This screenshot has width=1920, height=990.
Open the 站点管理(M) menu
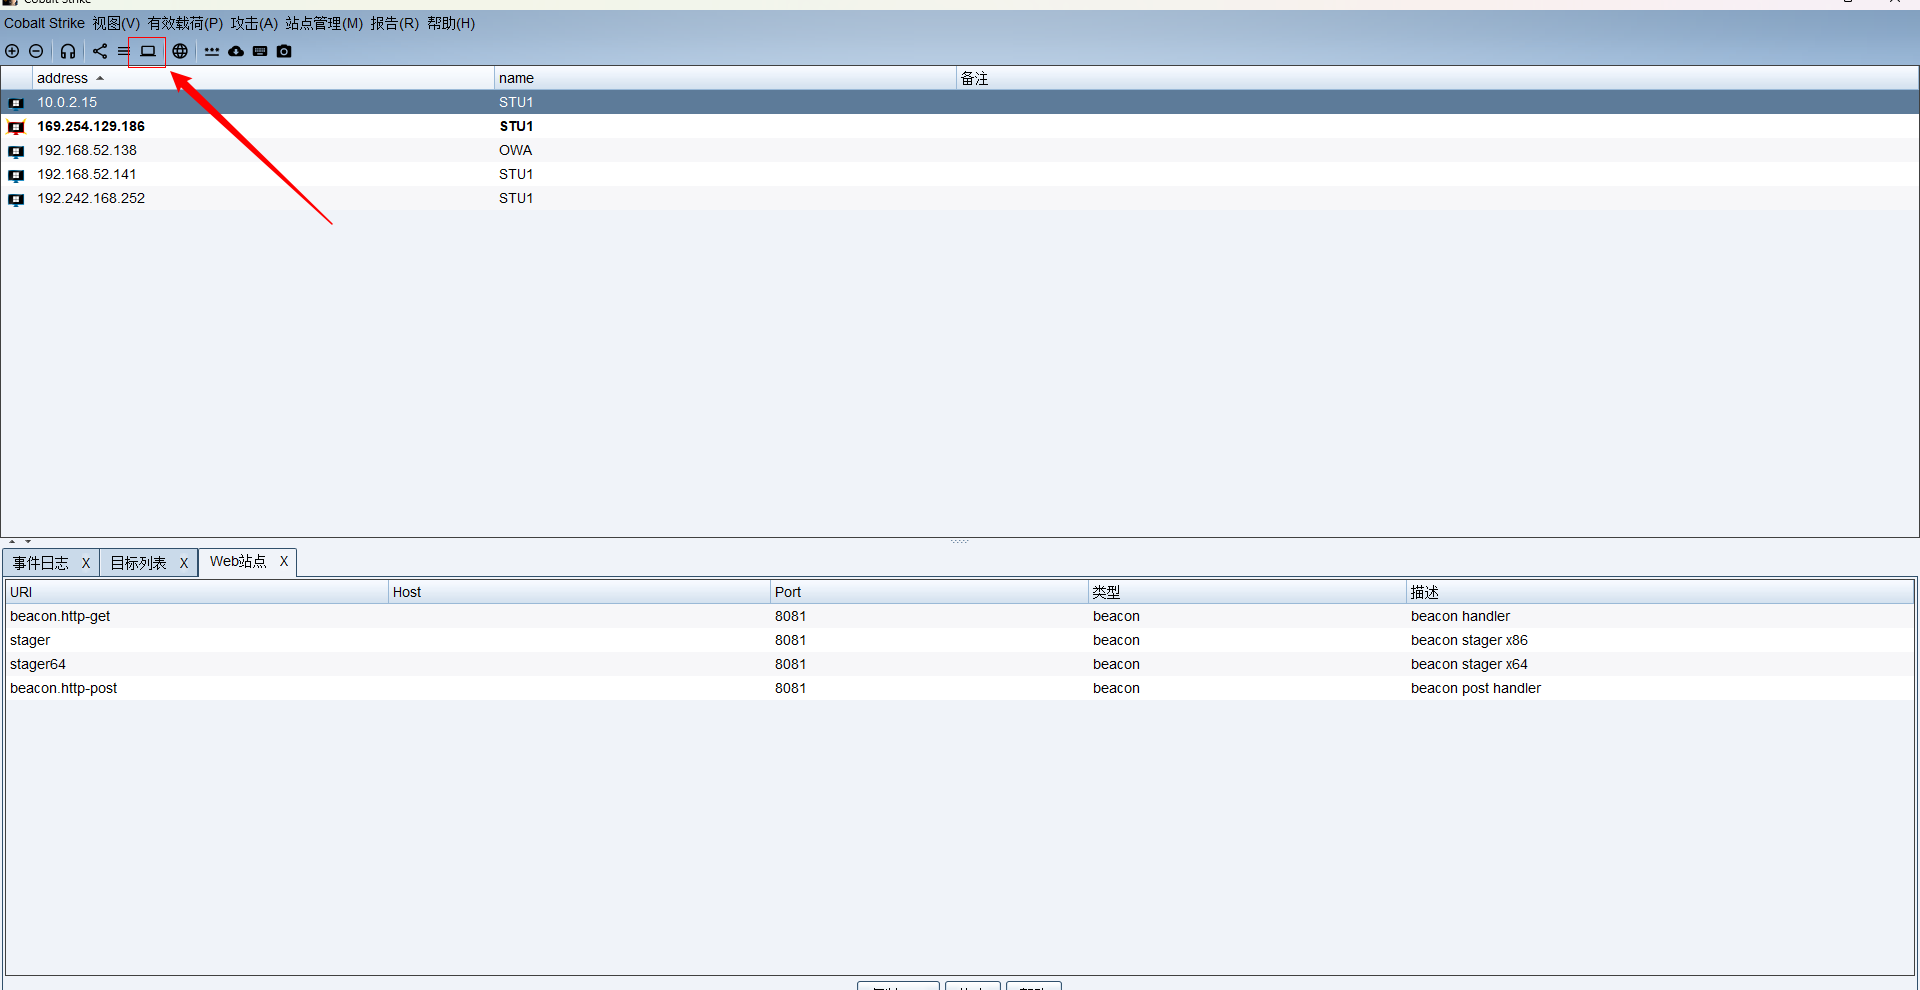324,23
